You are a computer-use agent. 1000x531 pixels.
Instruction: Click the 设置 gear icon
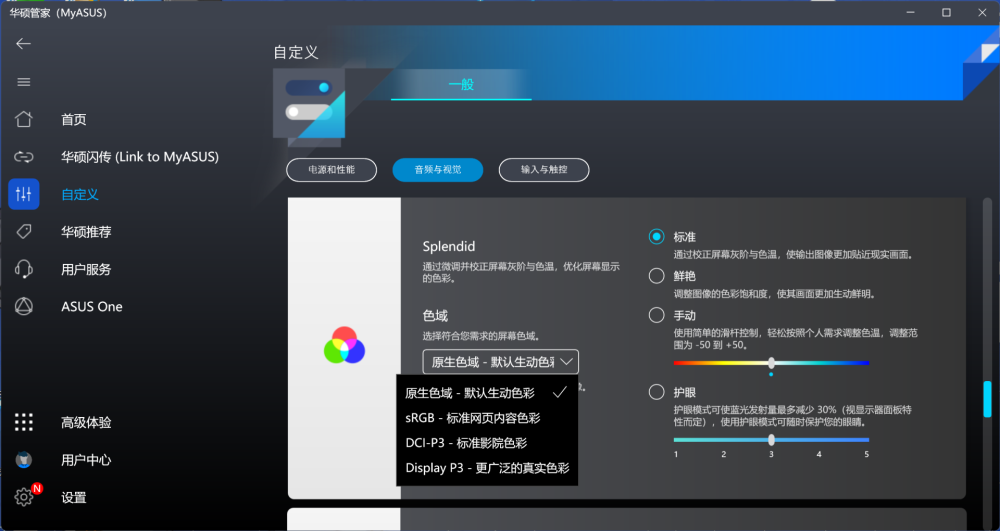(24, 497)
